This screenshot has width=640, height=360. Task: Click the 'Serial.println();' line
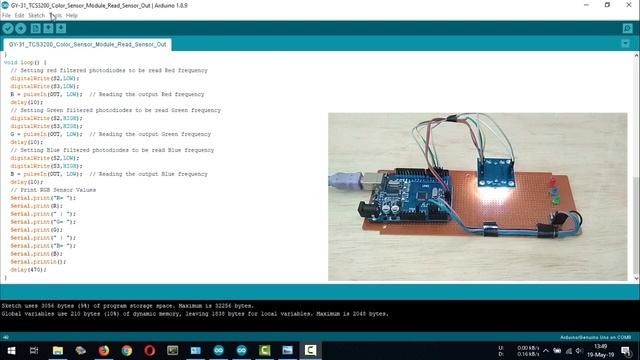pos(38,262)
